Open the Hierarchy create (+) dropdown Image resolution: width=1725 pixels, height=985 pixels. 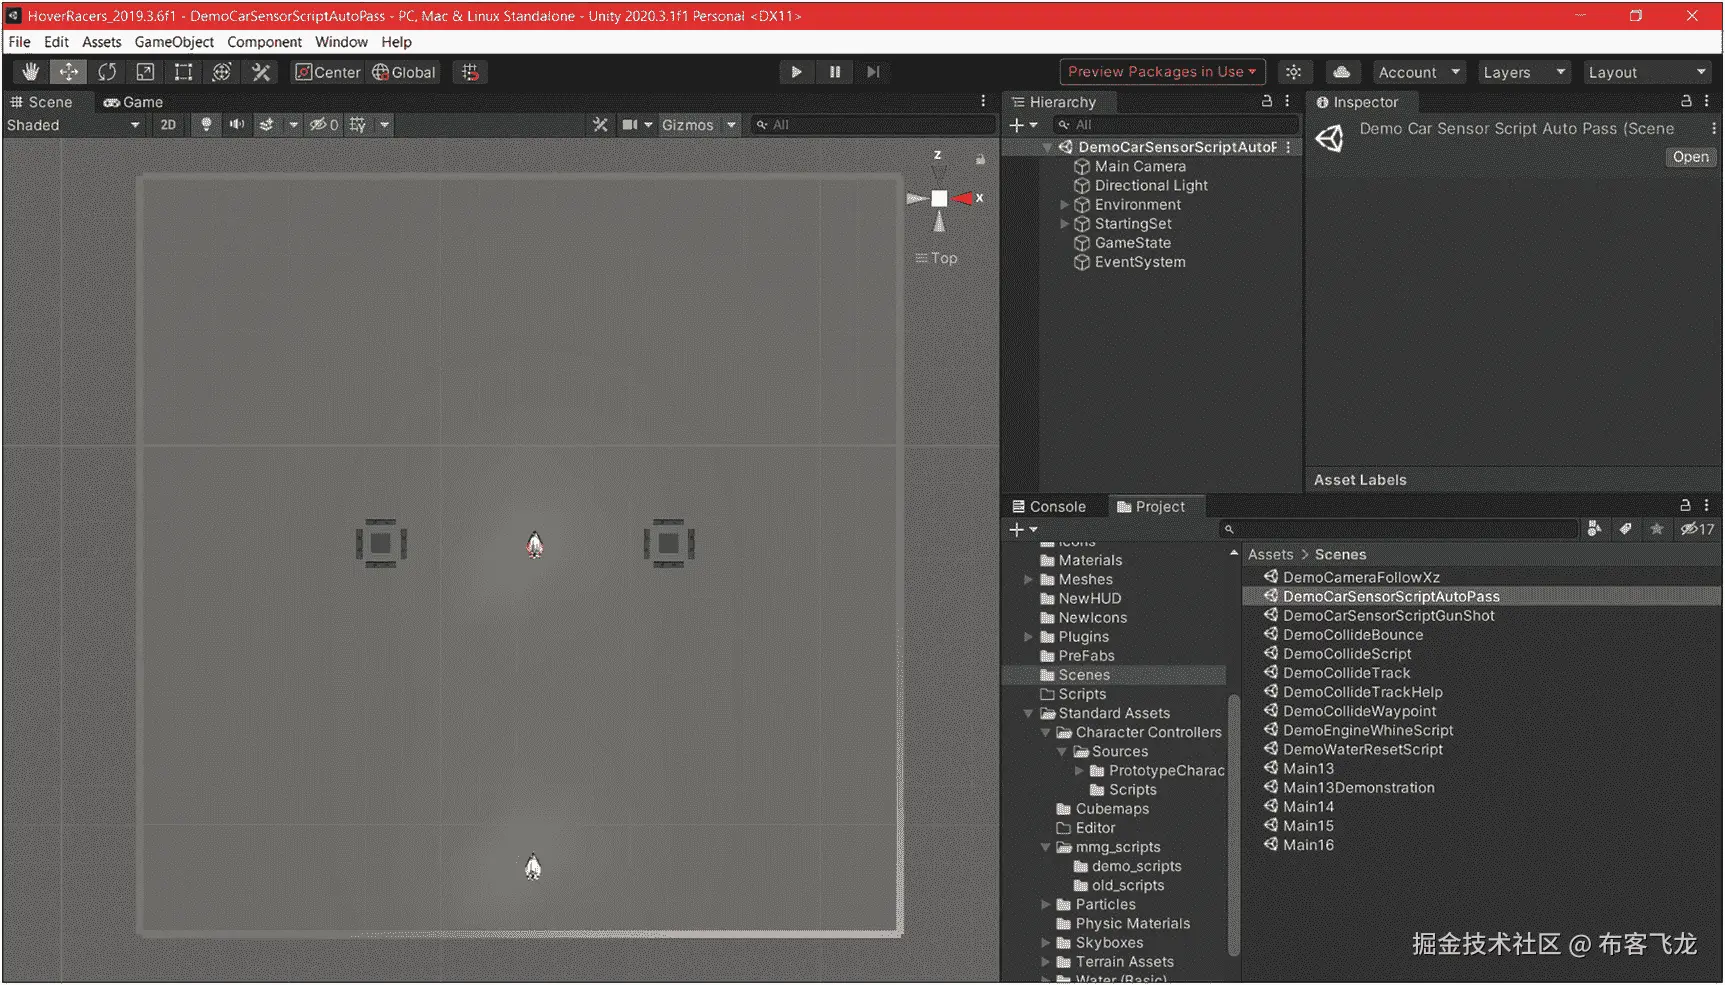[1023, 125]
